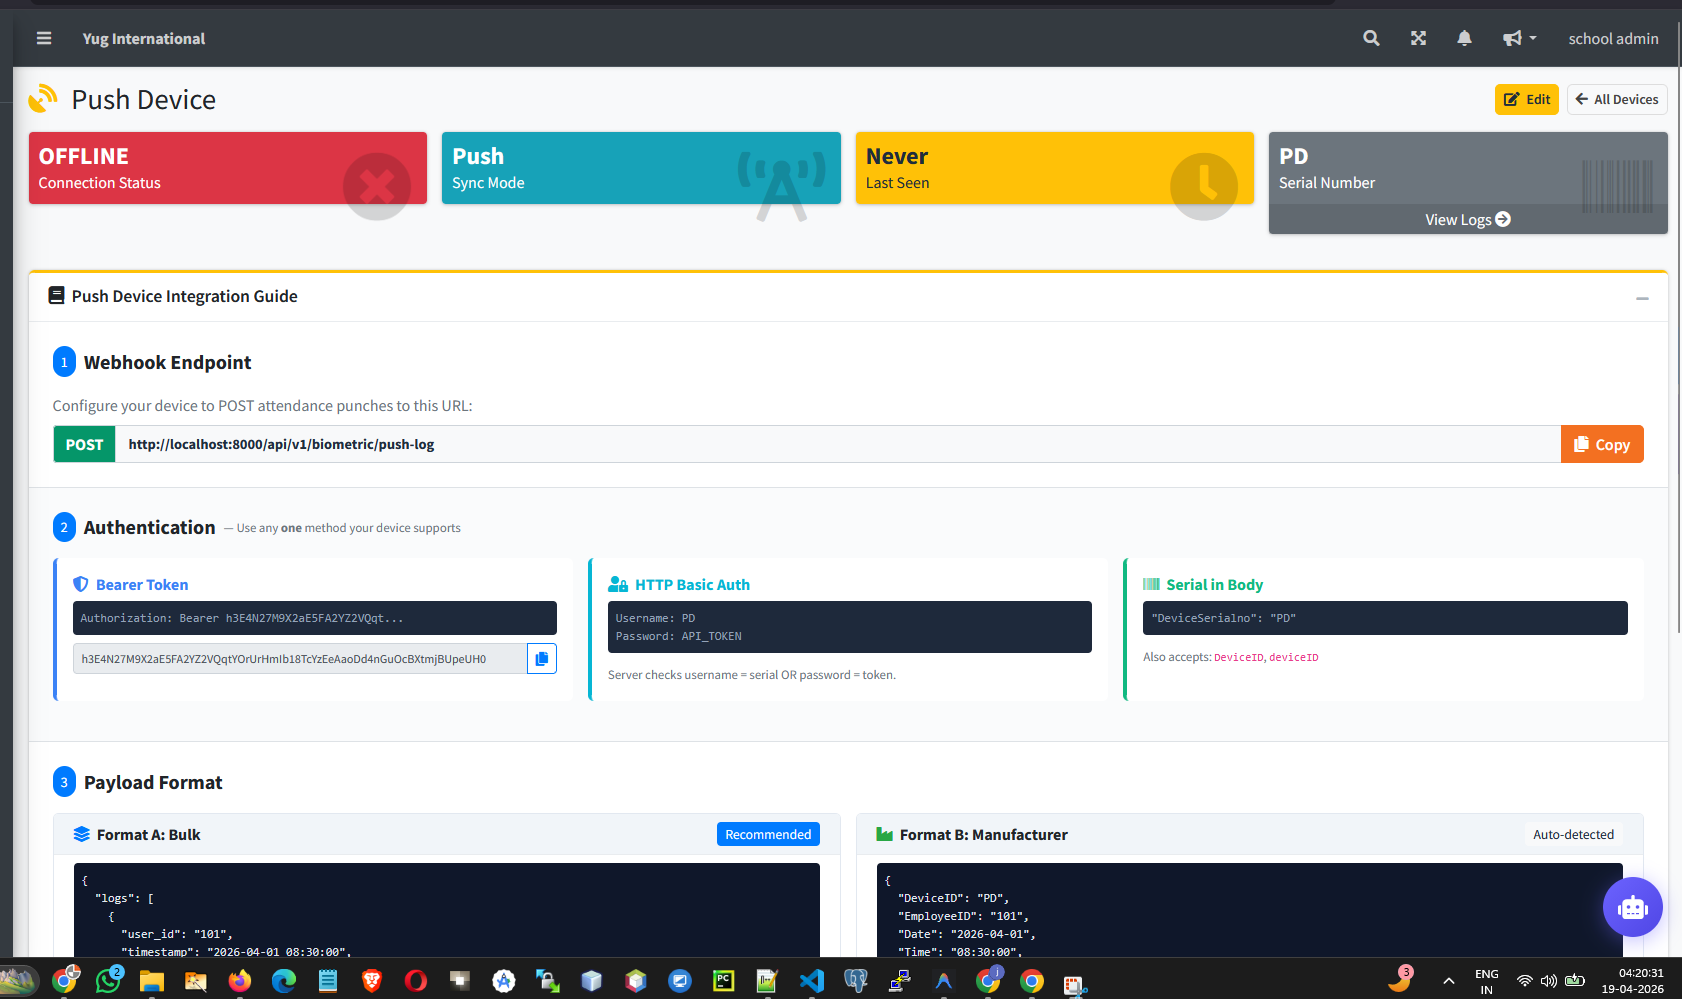The height and width of the screenshot is (999, 1682).
Task: Click the Push Device signal icon in the header
Action: pyautogui.click(x=43, y=98)
